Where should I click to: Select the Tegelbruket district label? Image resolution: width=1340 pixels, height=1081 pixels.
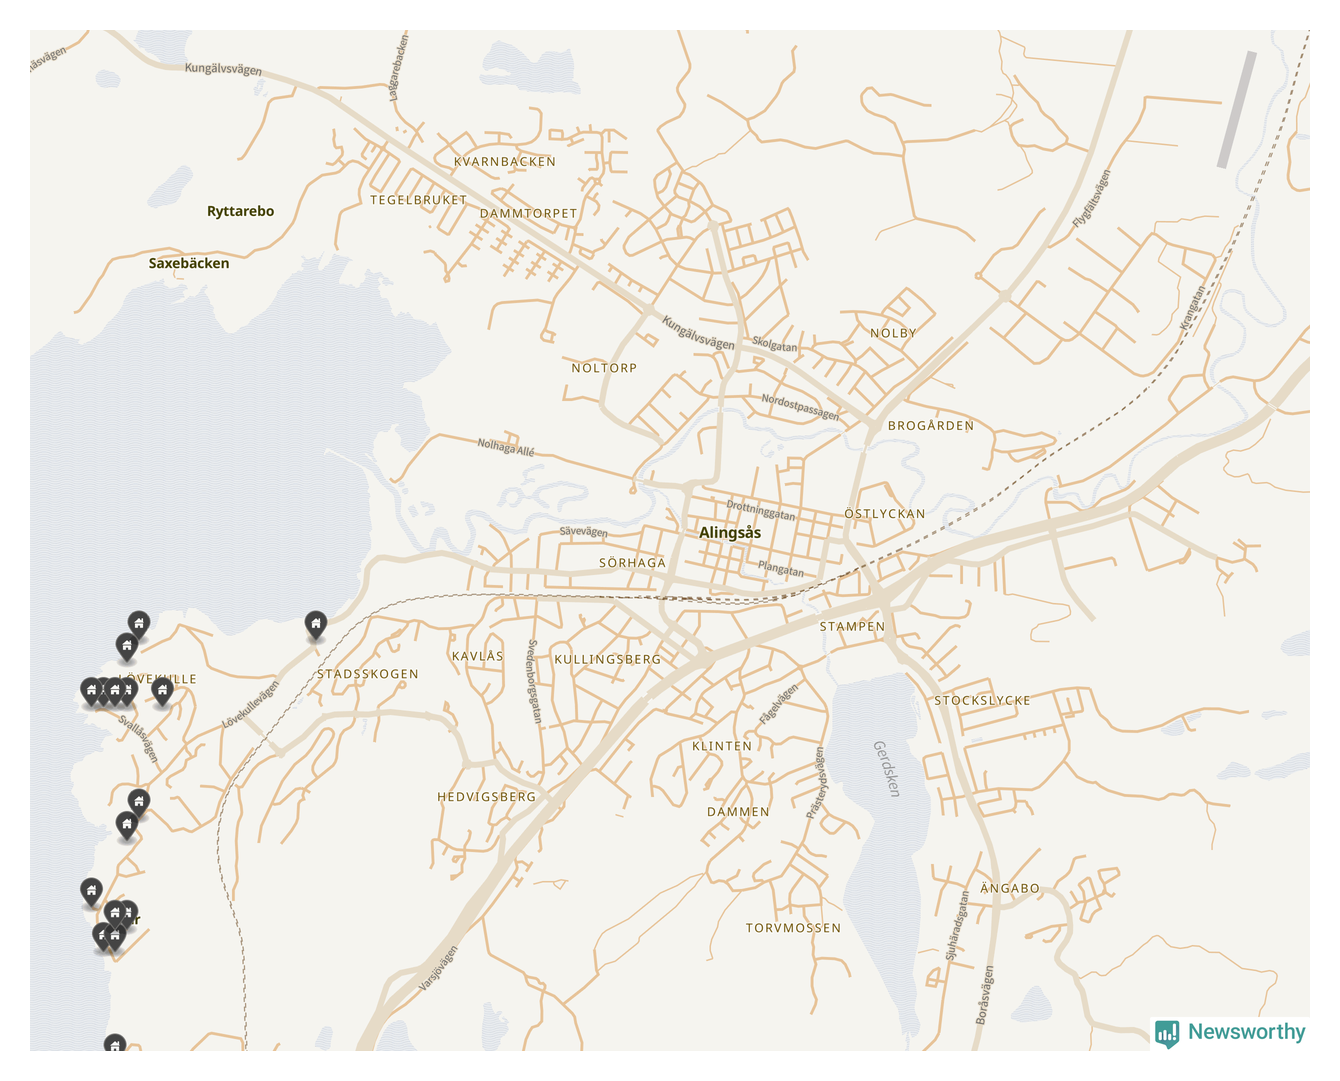click(x=418, y=200)
